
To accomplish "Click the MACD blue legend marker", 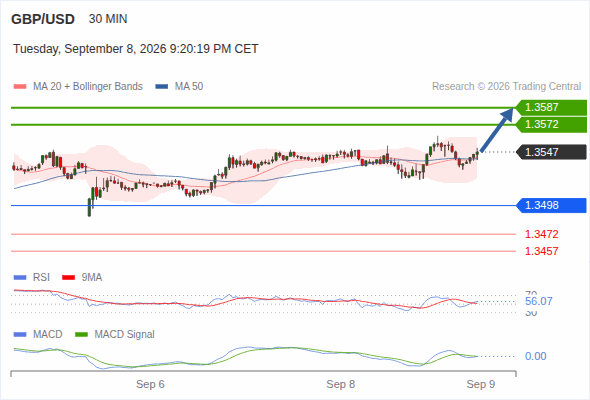I will [20, 335].
